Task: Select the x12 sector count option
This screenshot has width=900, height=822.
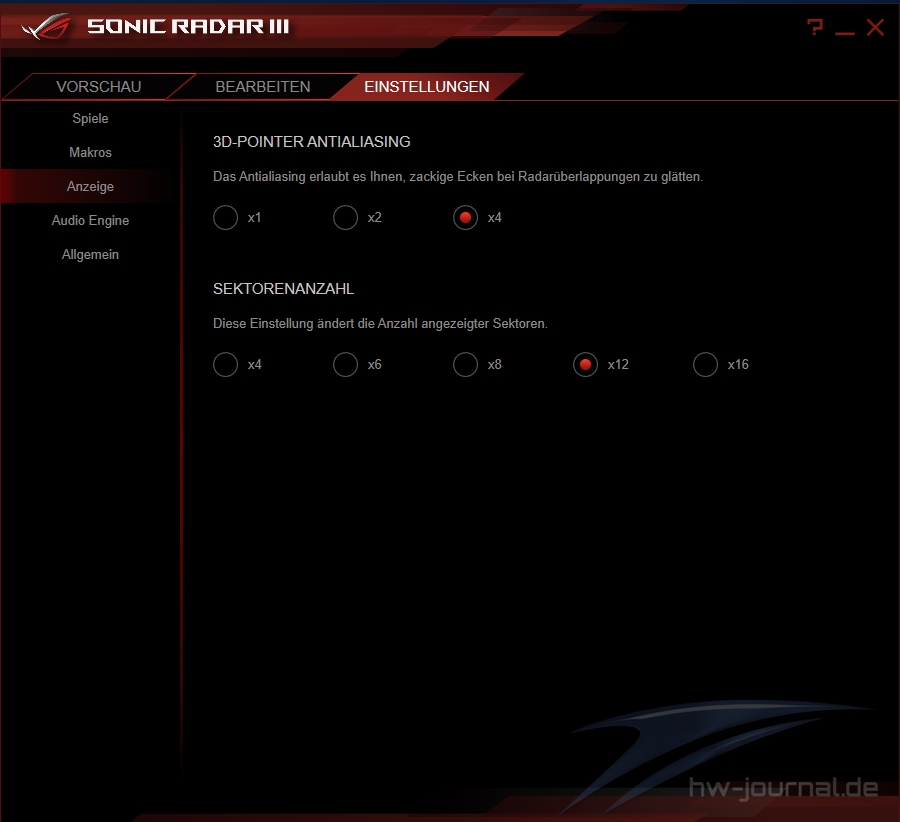Action: pos(585,365)
